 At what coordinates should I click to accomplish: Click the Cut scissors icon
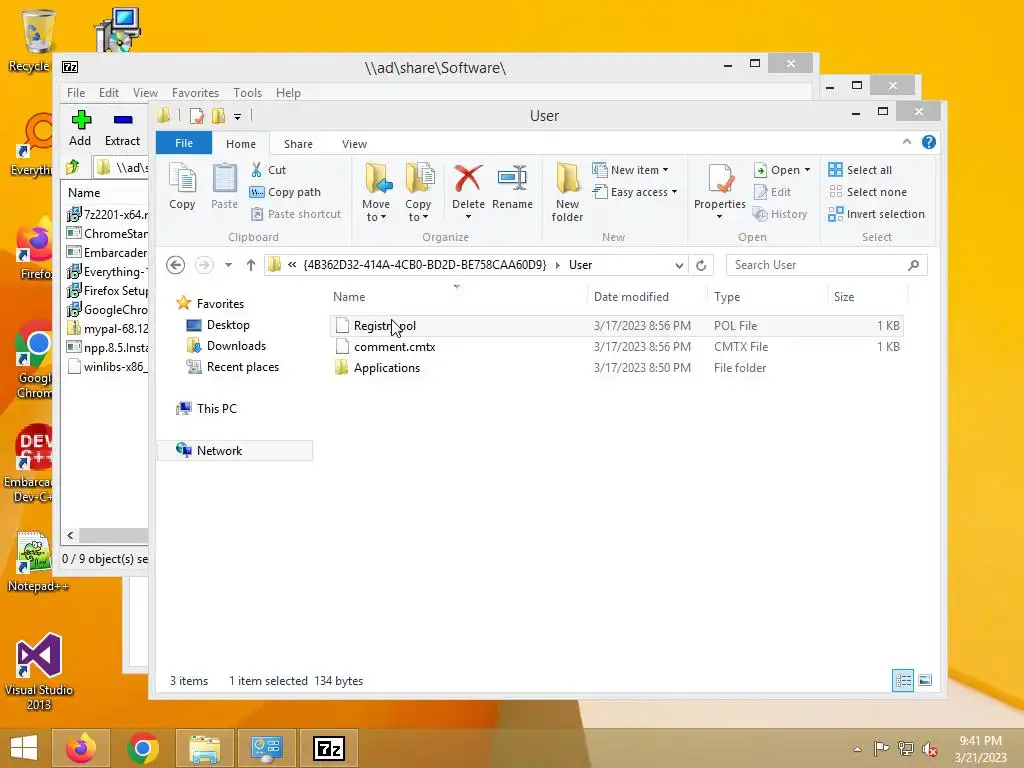pos(257,170)
